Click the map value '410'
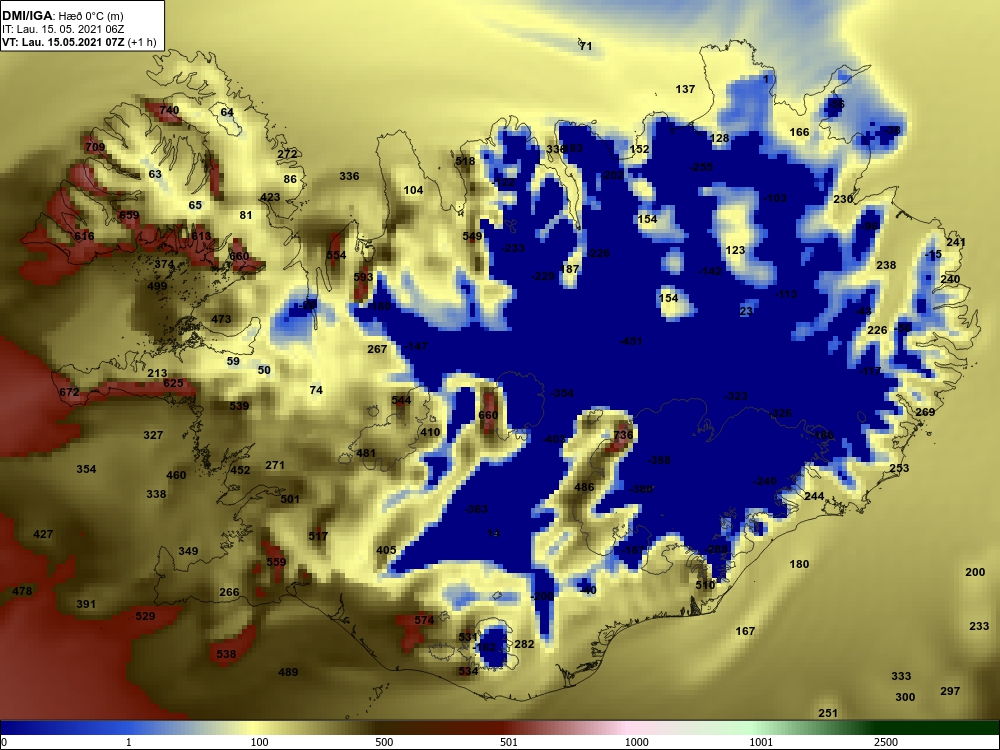 pos(430,432)
